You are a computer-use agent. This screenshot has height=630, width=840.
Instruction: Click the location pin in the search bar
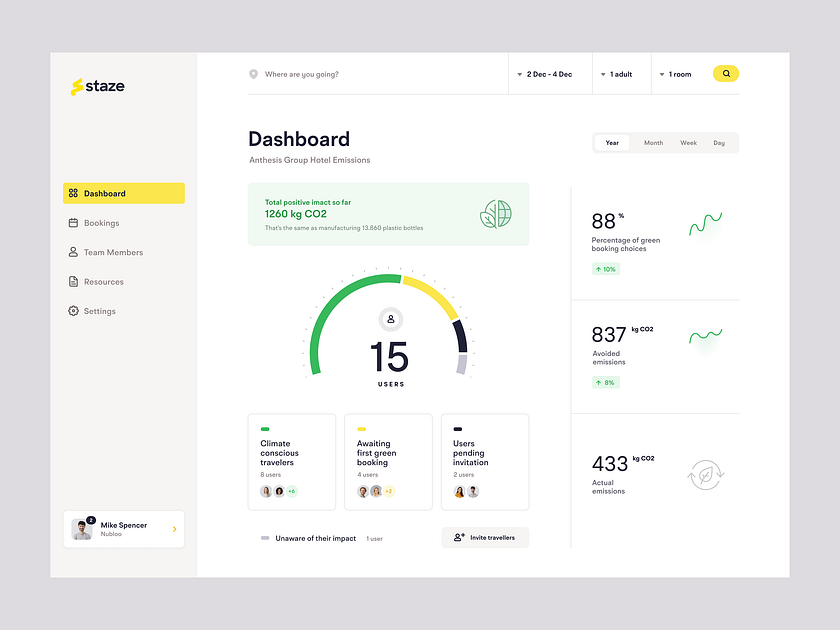(255, 73)
